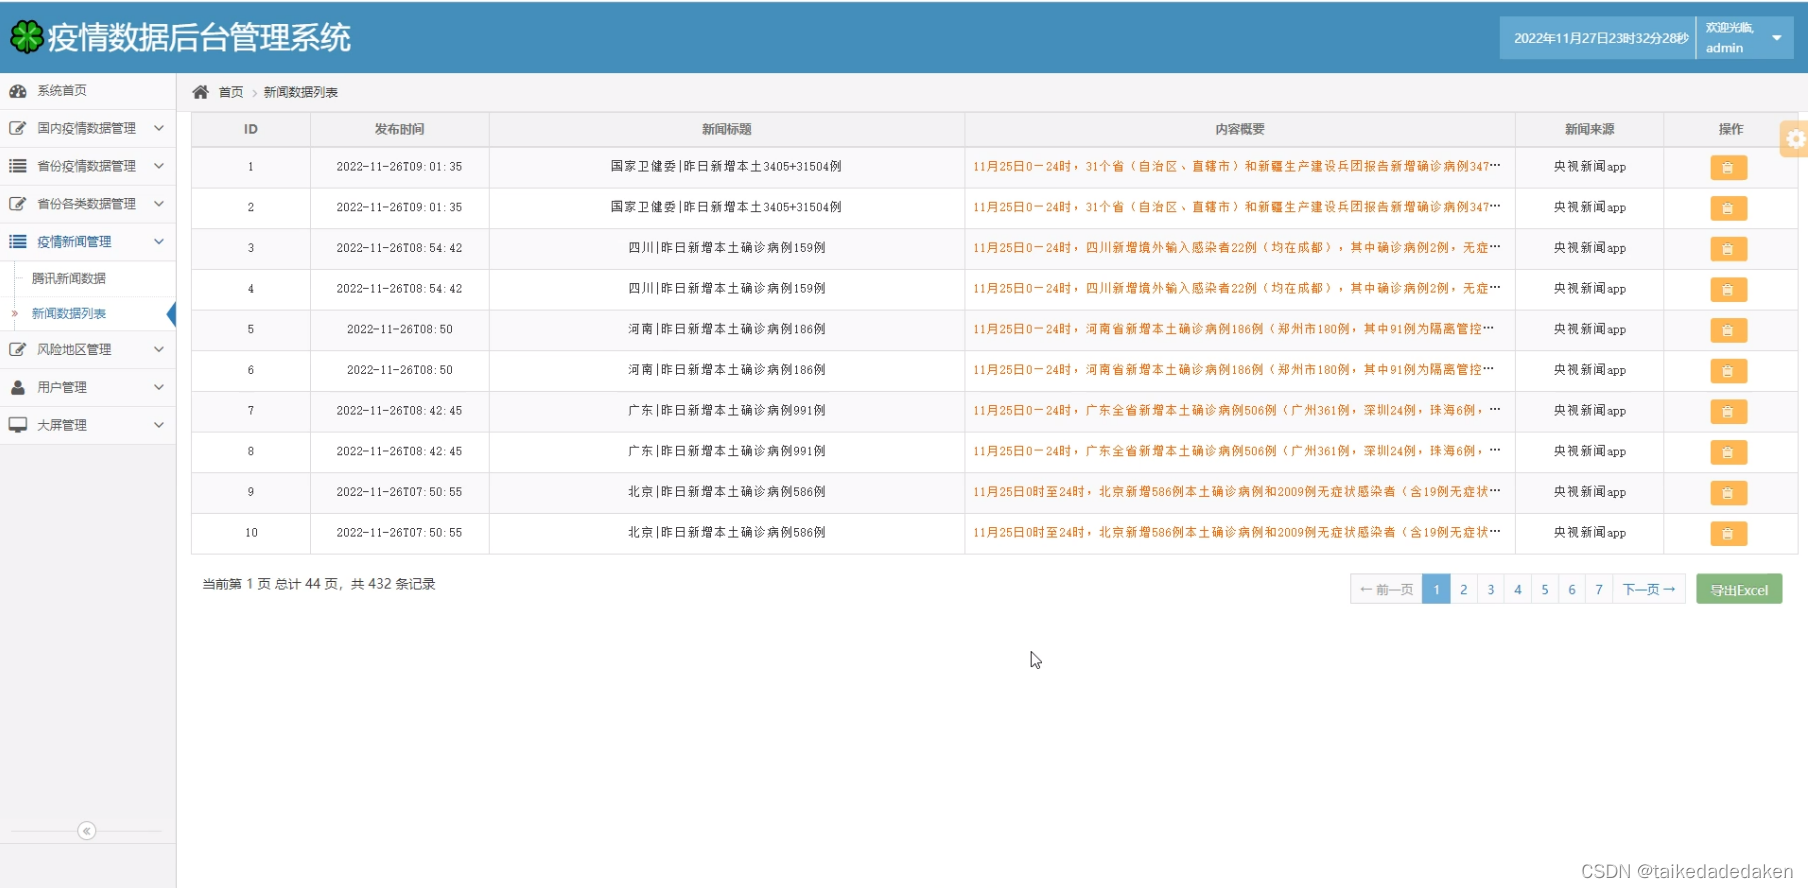Go to page 6
Image resolution: width=1808 pixels, height=888 pixels.
tap(1572, 590)
